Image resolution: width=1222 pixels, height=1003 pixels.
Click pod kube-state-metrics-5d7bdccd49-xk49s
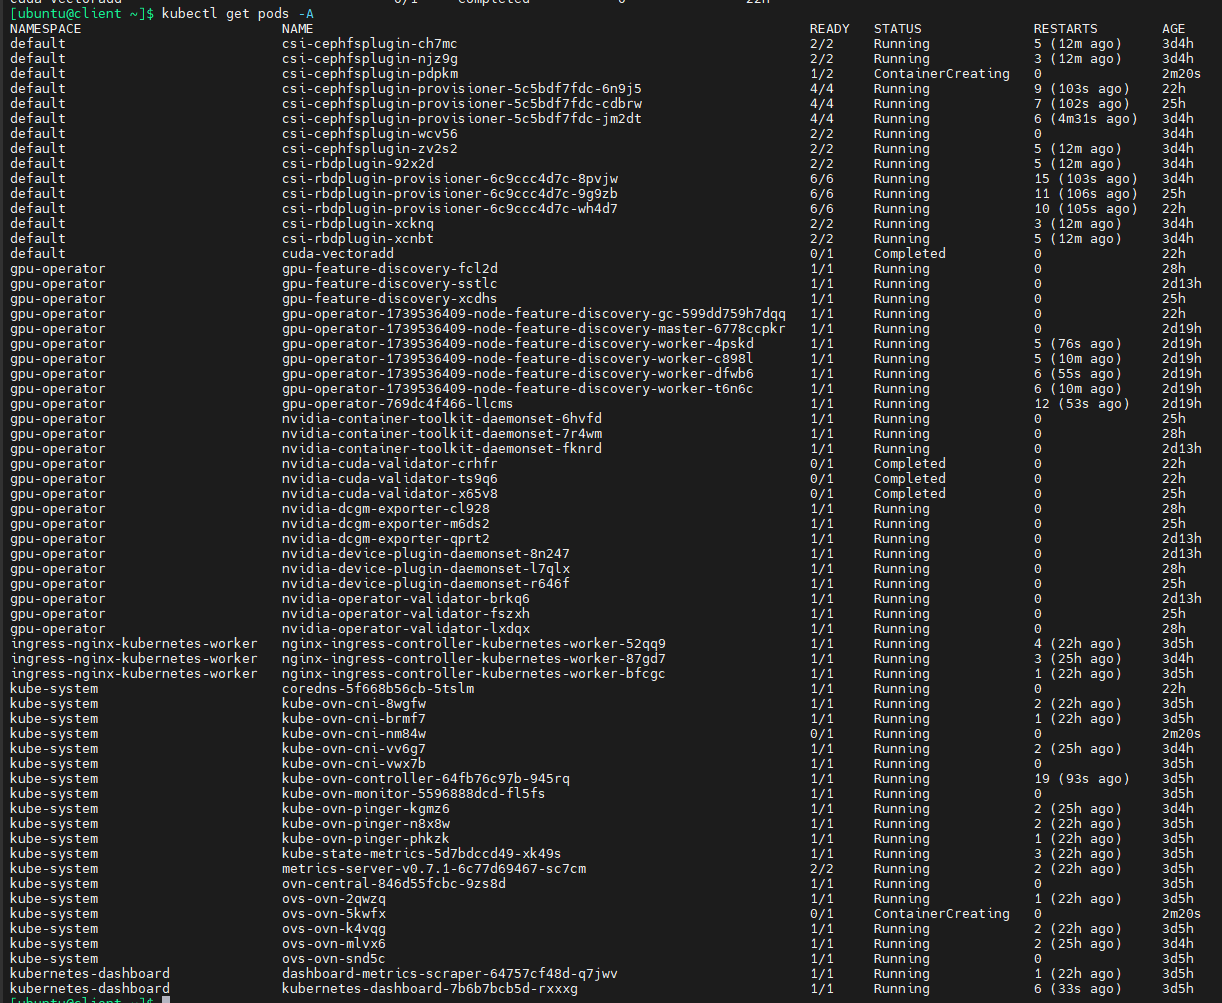point(422,854)
